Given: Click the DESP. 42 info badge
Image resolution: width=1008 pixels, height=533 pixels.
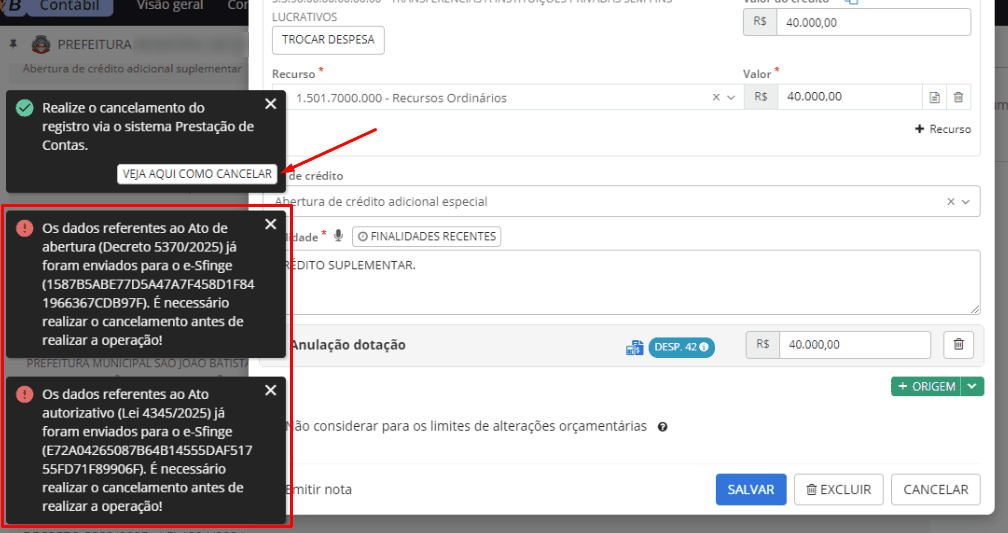Looking at the screenshot, I should 681,347.
